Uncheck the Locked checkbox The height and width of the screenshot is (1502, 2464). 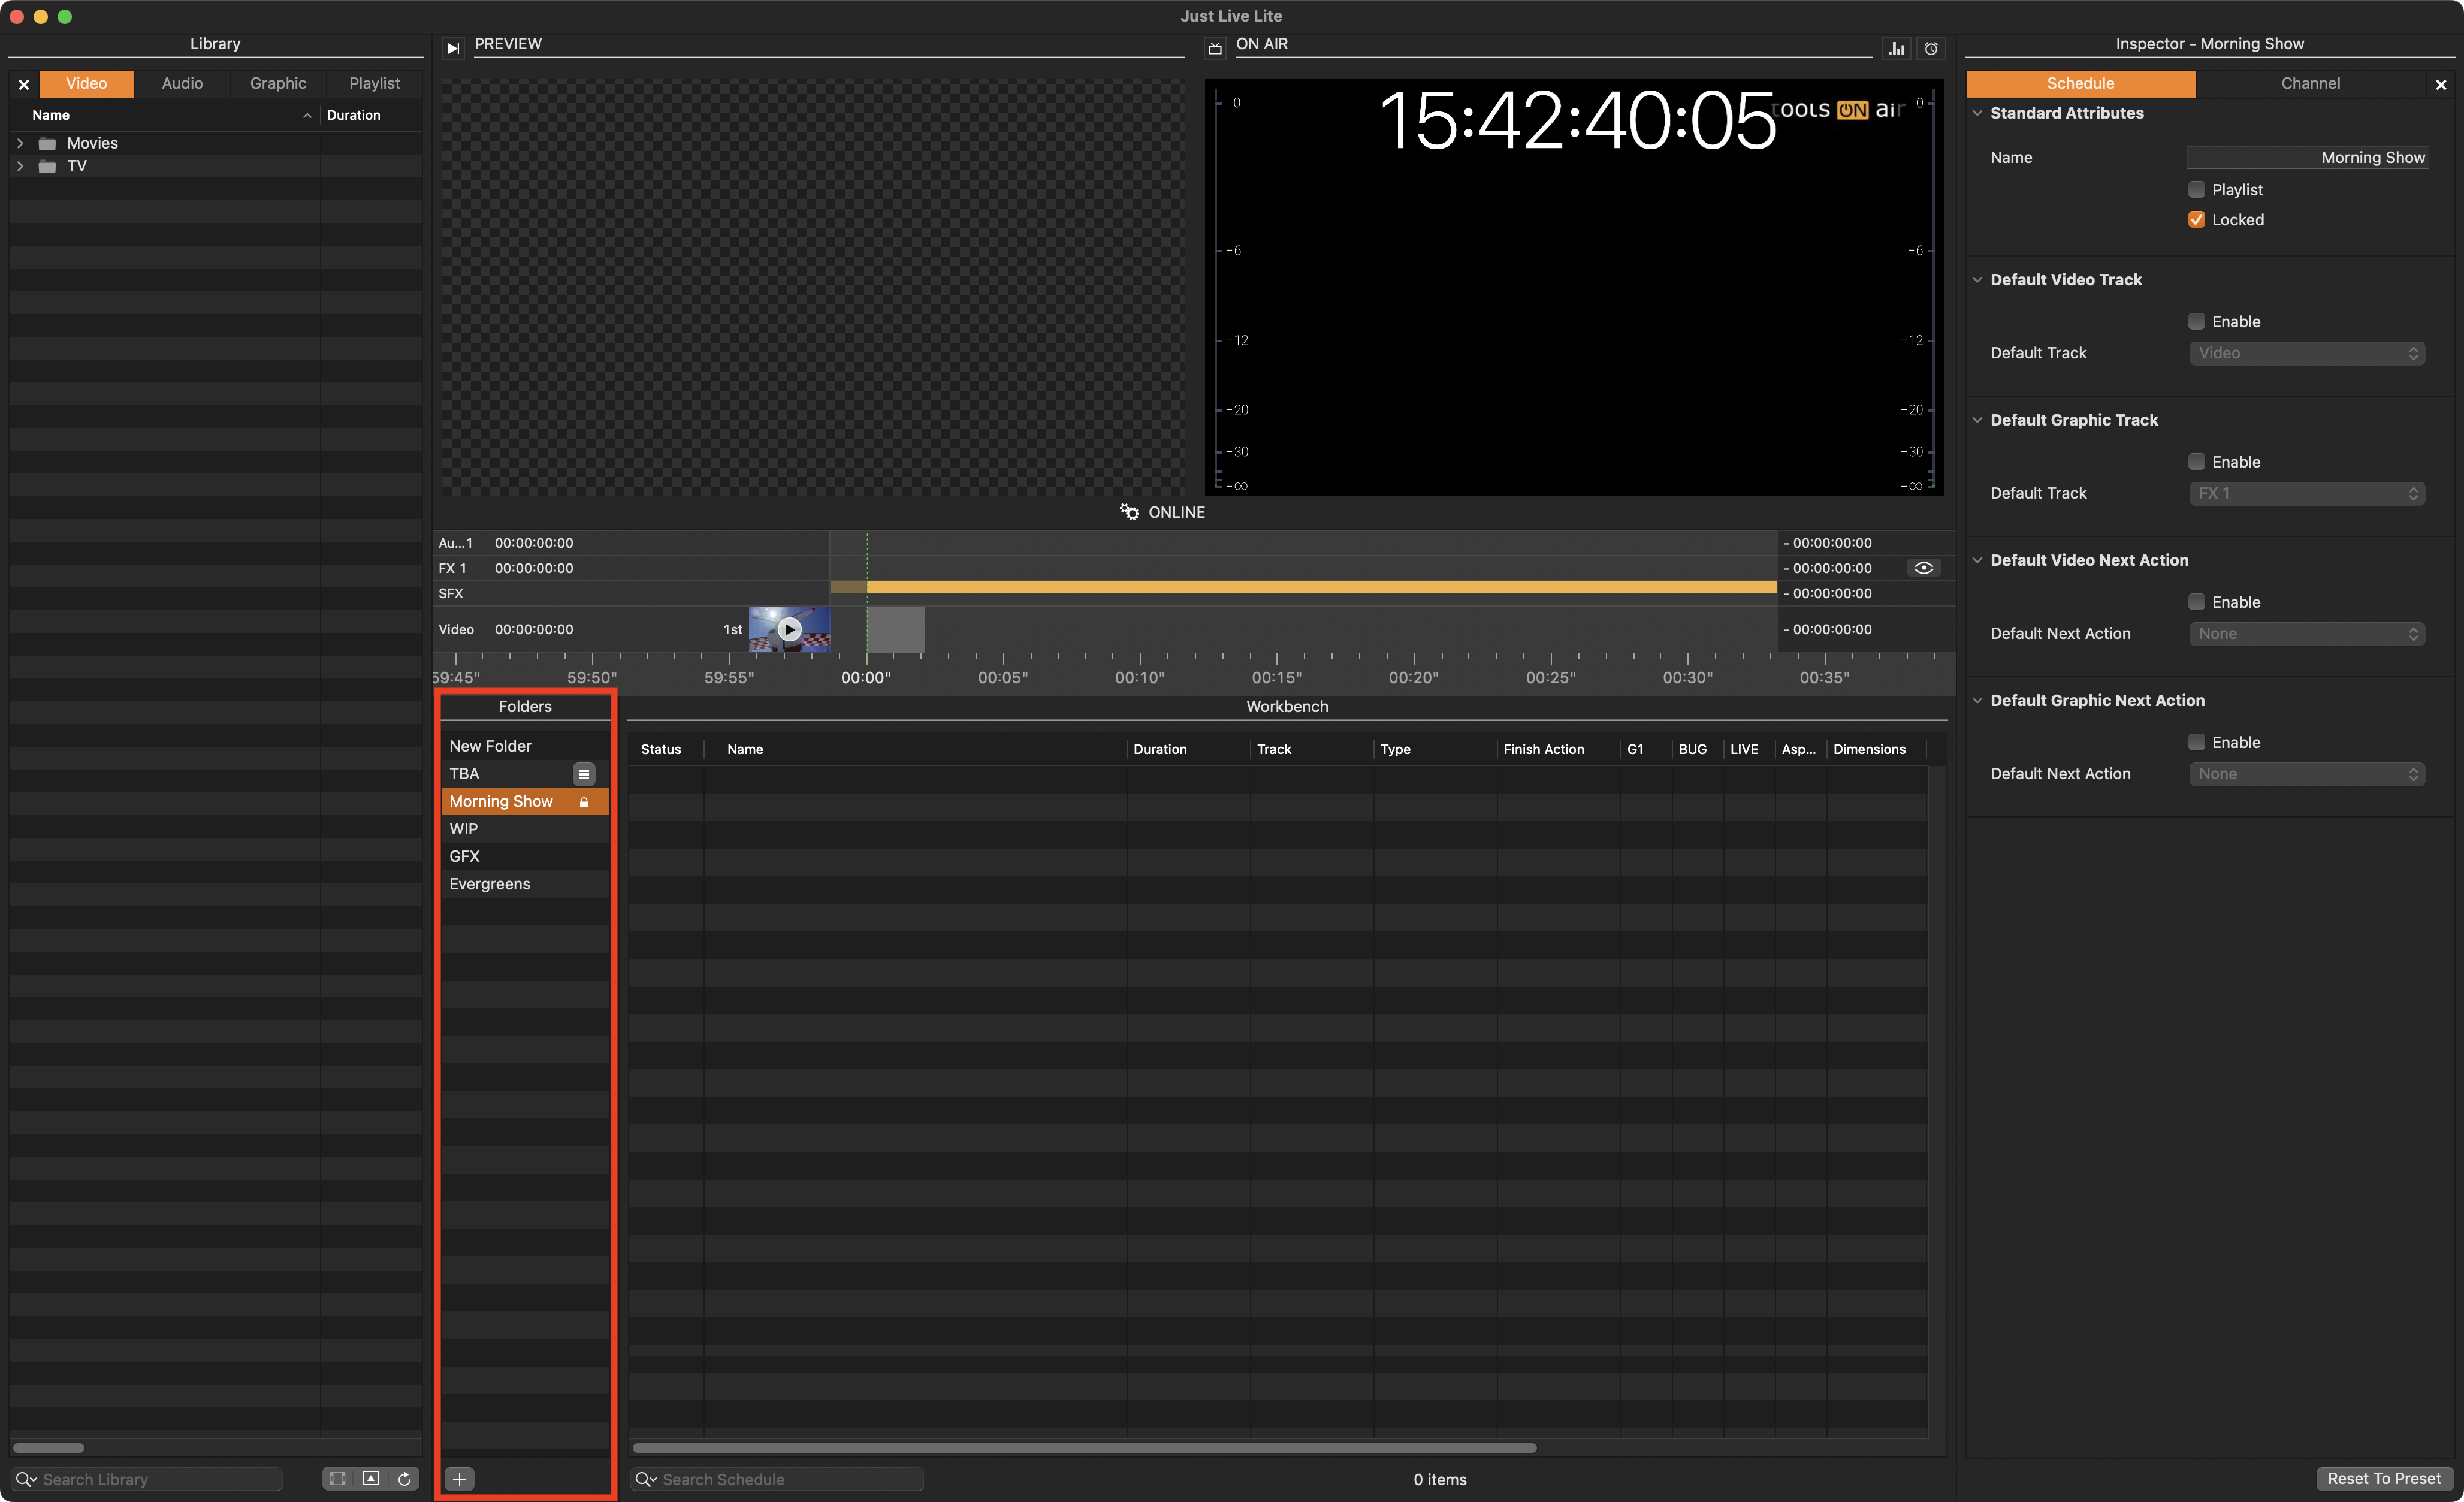[x=2196, y=220]
